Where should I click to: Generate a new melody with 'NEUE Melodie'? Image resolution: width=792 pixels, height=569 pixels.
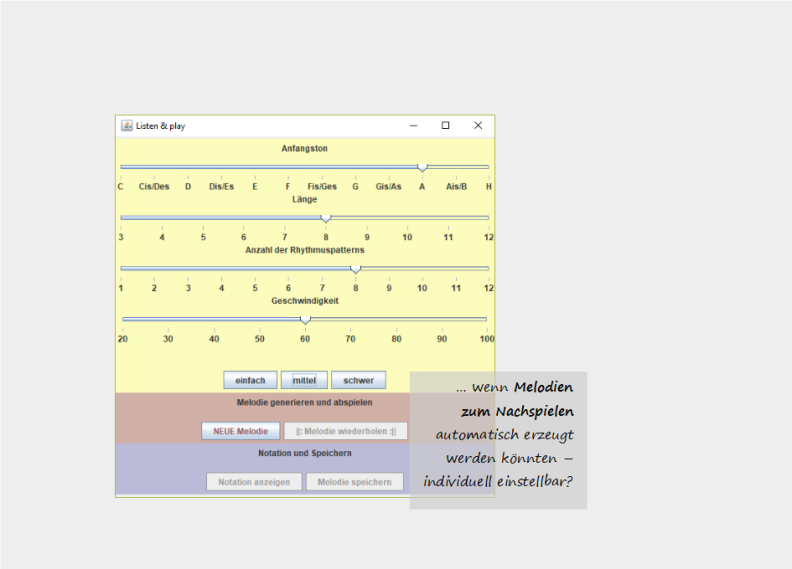[x=240, y=431]
